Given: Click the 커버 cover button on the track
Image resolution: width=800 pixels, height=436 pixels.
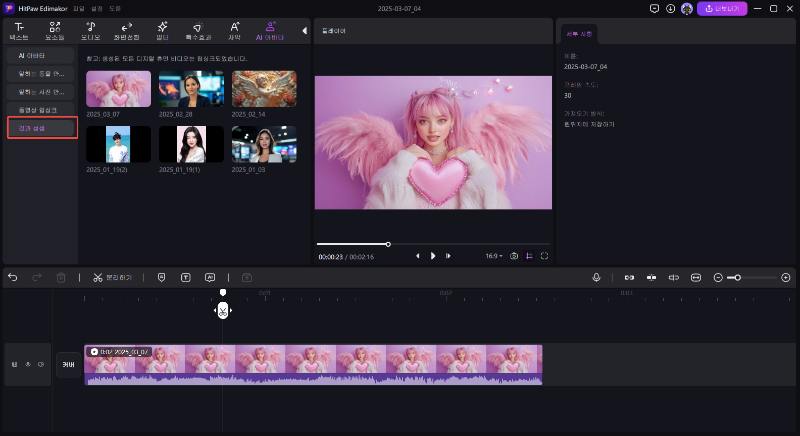Looking at the screenshot, I should (68, 365).
